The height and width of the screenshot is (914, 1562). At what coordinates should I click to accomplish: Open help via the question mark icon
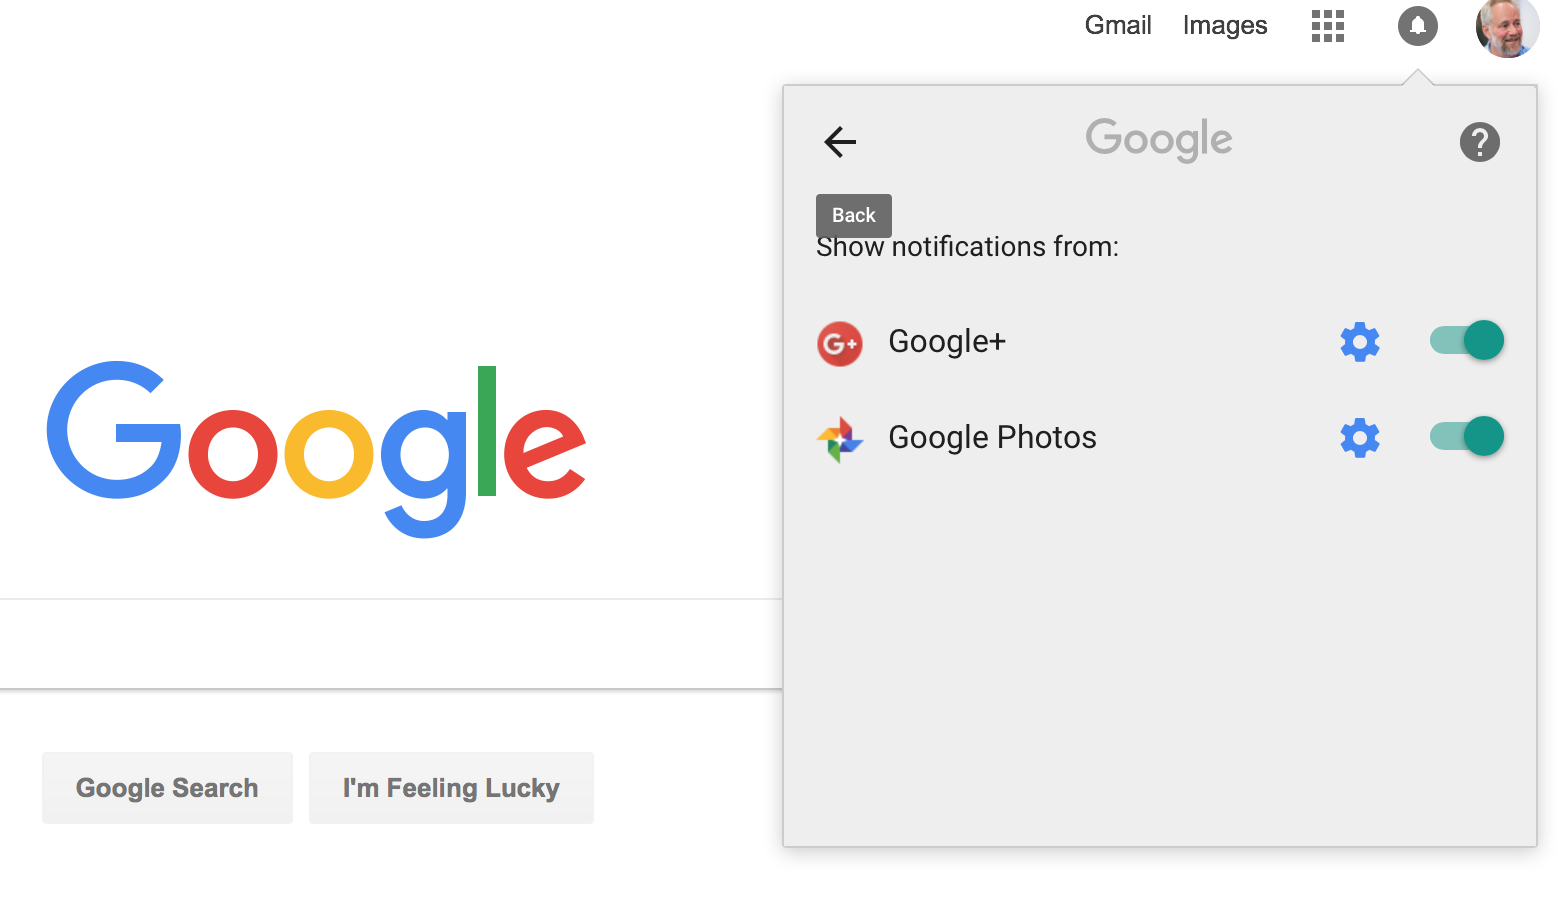[1479, 142]
